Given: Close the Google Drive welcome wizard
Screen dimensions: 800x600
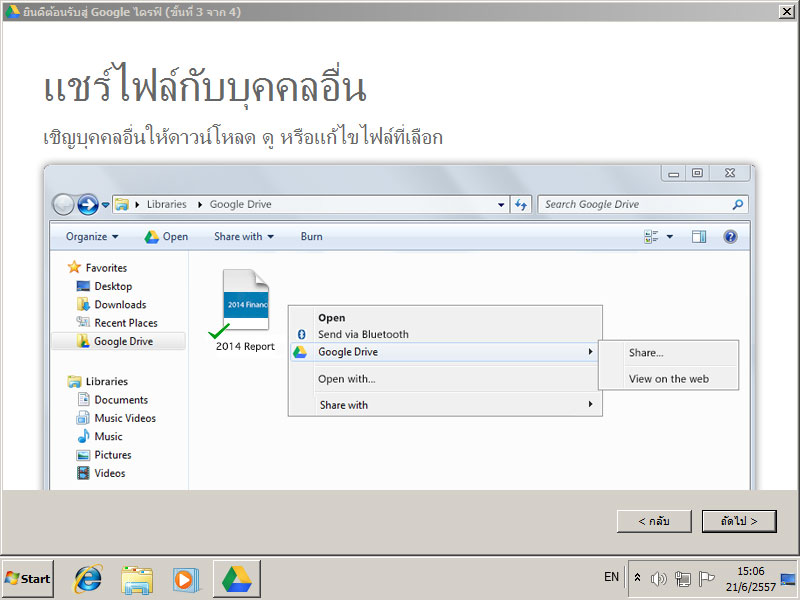Looking at the screenshot, I should click(x=787, y=11).
